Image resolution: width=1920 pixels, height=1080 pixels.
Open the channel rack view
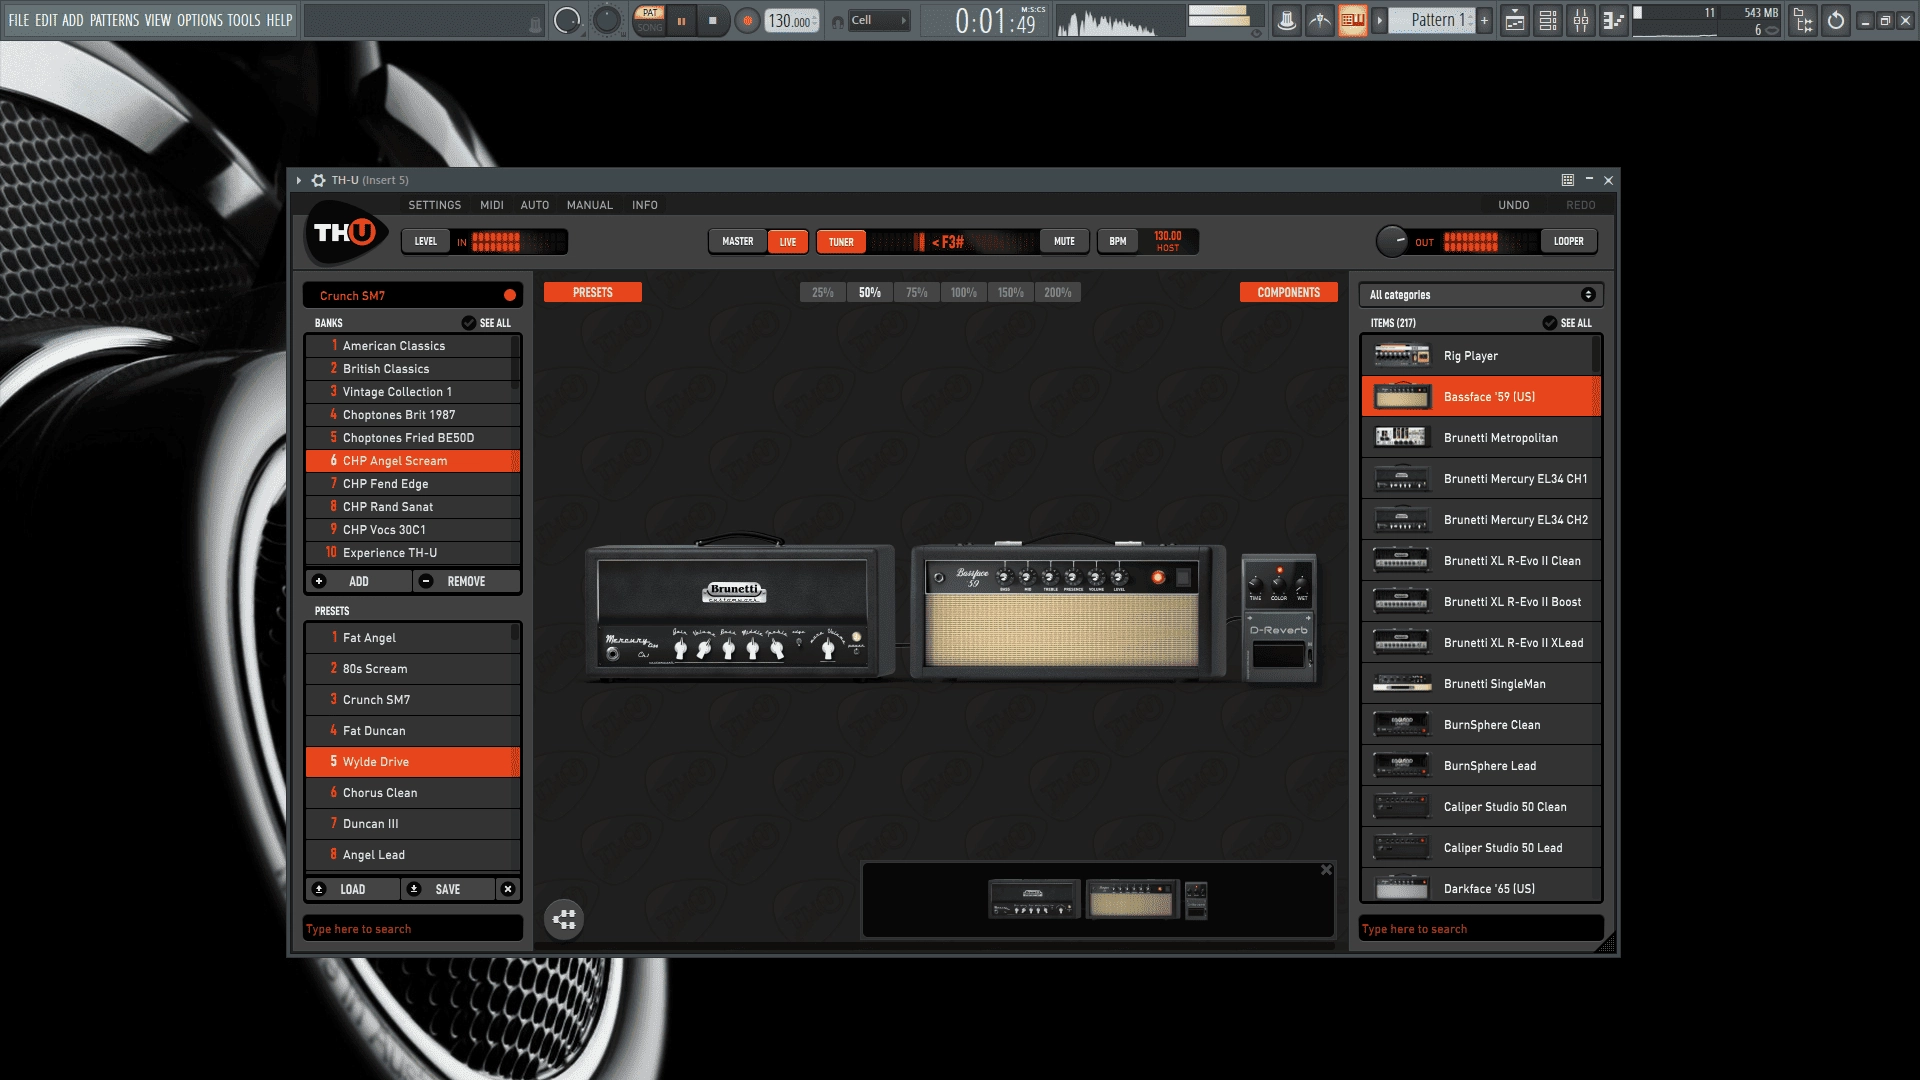click(1548, 20)
